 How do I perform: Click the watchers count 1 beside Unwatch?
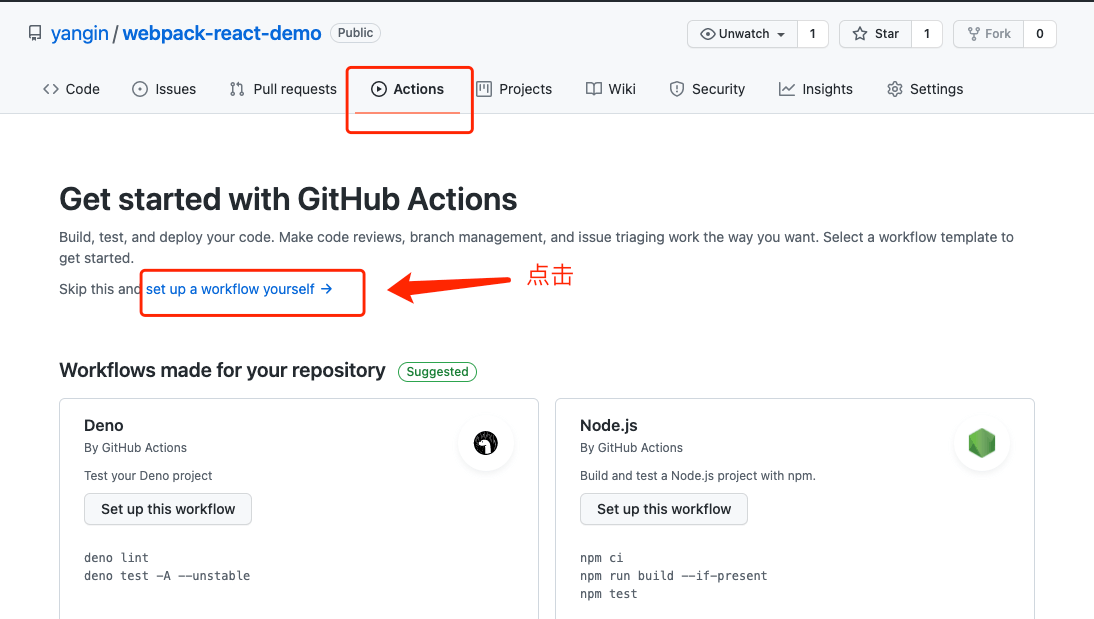click(812, 34)
